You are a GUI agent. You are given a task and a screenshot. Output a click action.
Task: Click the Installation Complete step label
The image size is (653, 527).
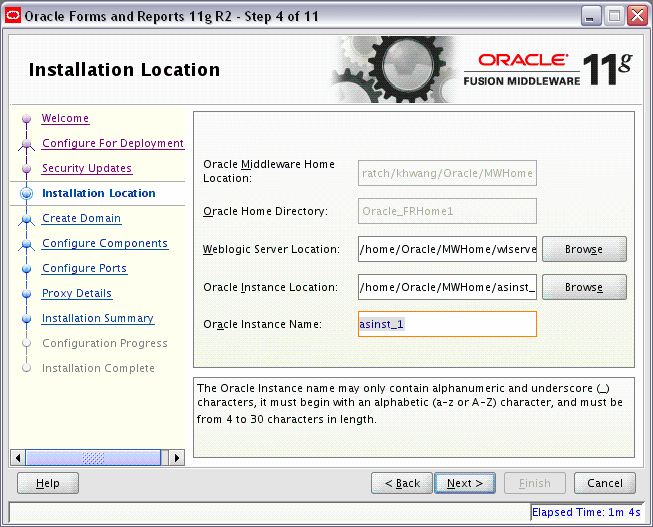98,368
